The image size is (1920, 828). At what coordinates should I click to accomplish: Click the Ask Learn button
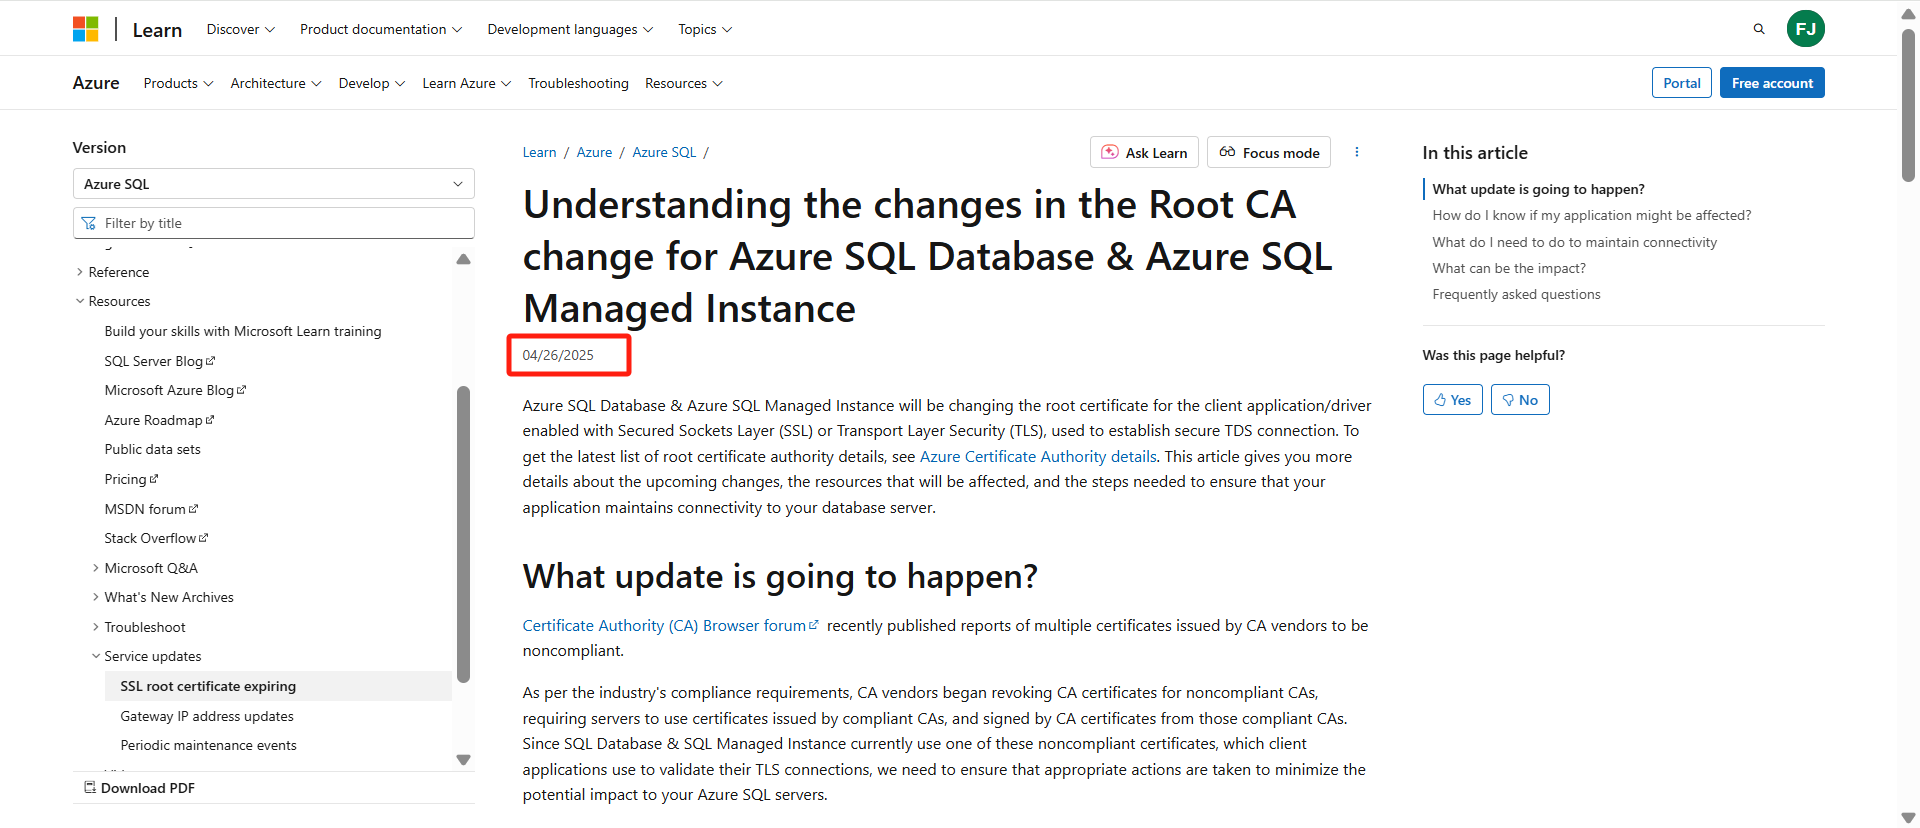point(1144,152)
